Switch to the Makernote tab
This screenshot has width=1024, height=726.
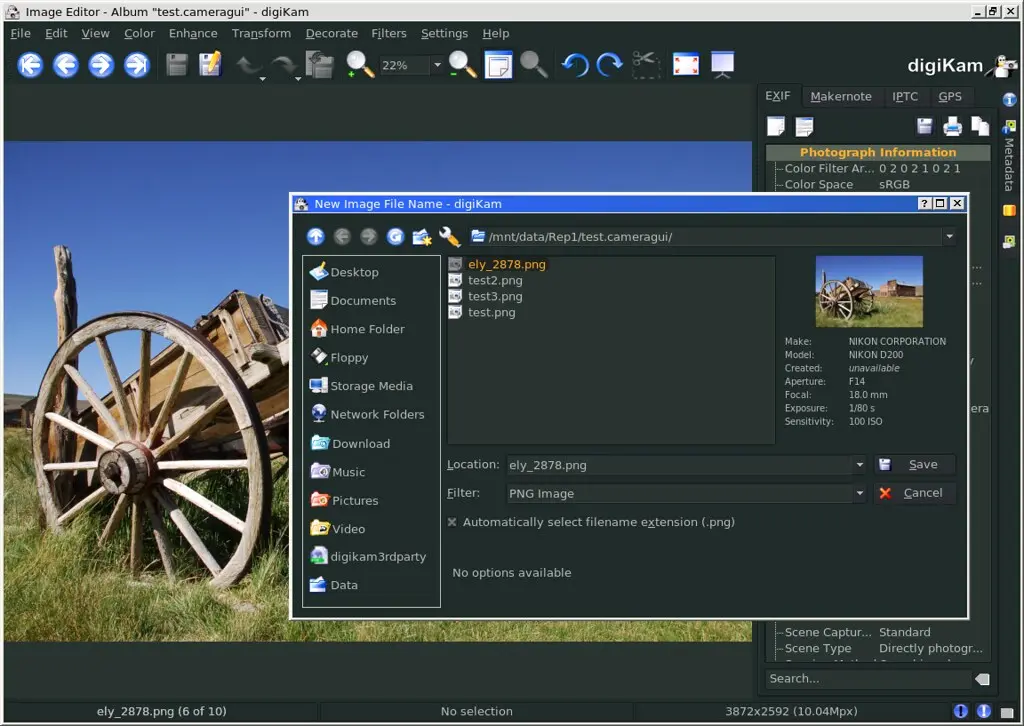pos(841,96)
